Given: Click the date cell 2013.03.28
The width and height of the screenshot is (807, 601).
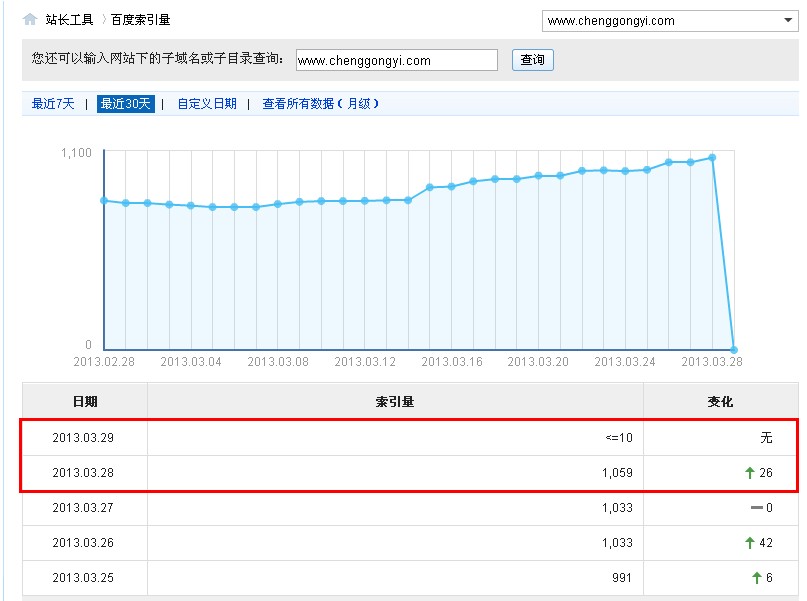Looking at the screenshot, I should (x=83, y=473).
